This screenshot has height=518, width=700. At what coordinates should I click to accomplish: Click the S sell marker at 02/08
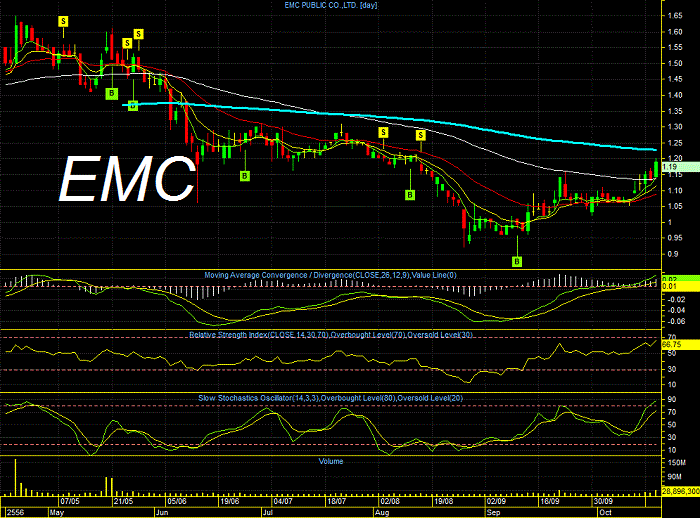pos(383,132)
